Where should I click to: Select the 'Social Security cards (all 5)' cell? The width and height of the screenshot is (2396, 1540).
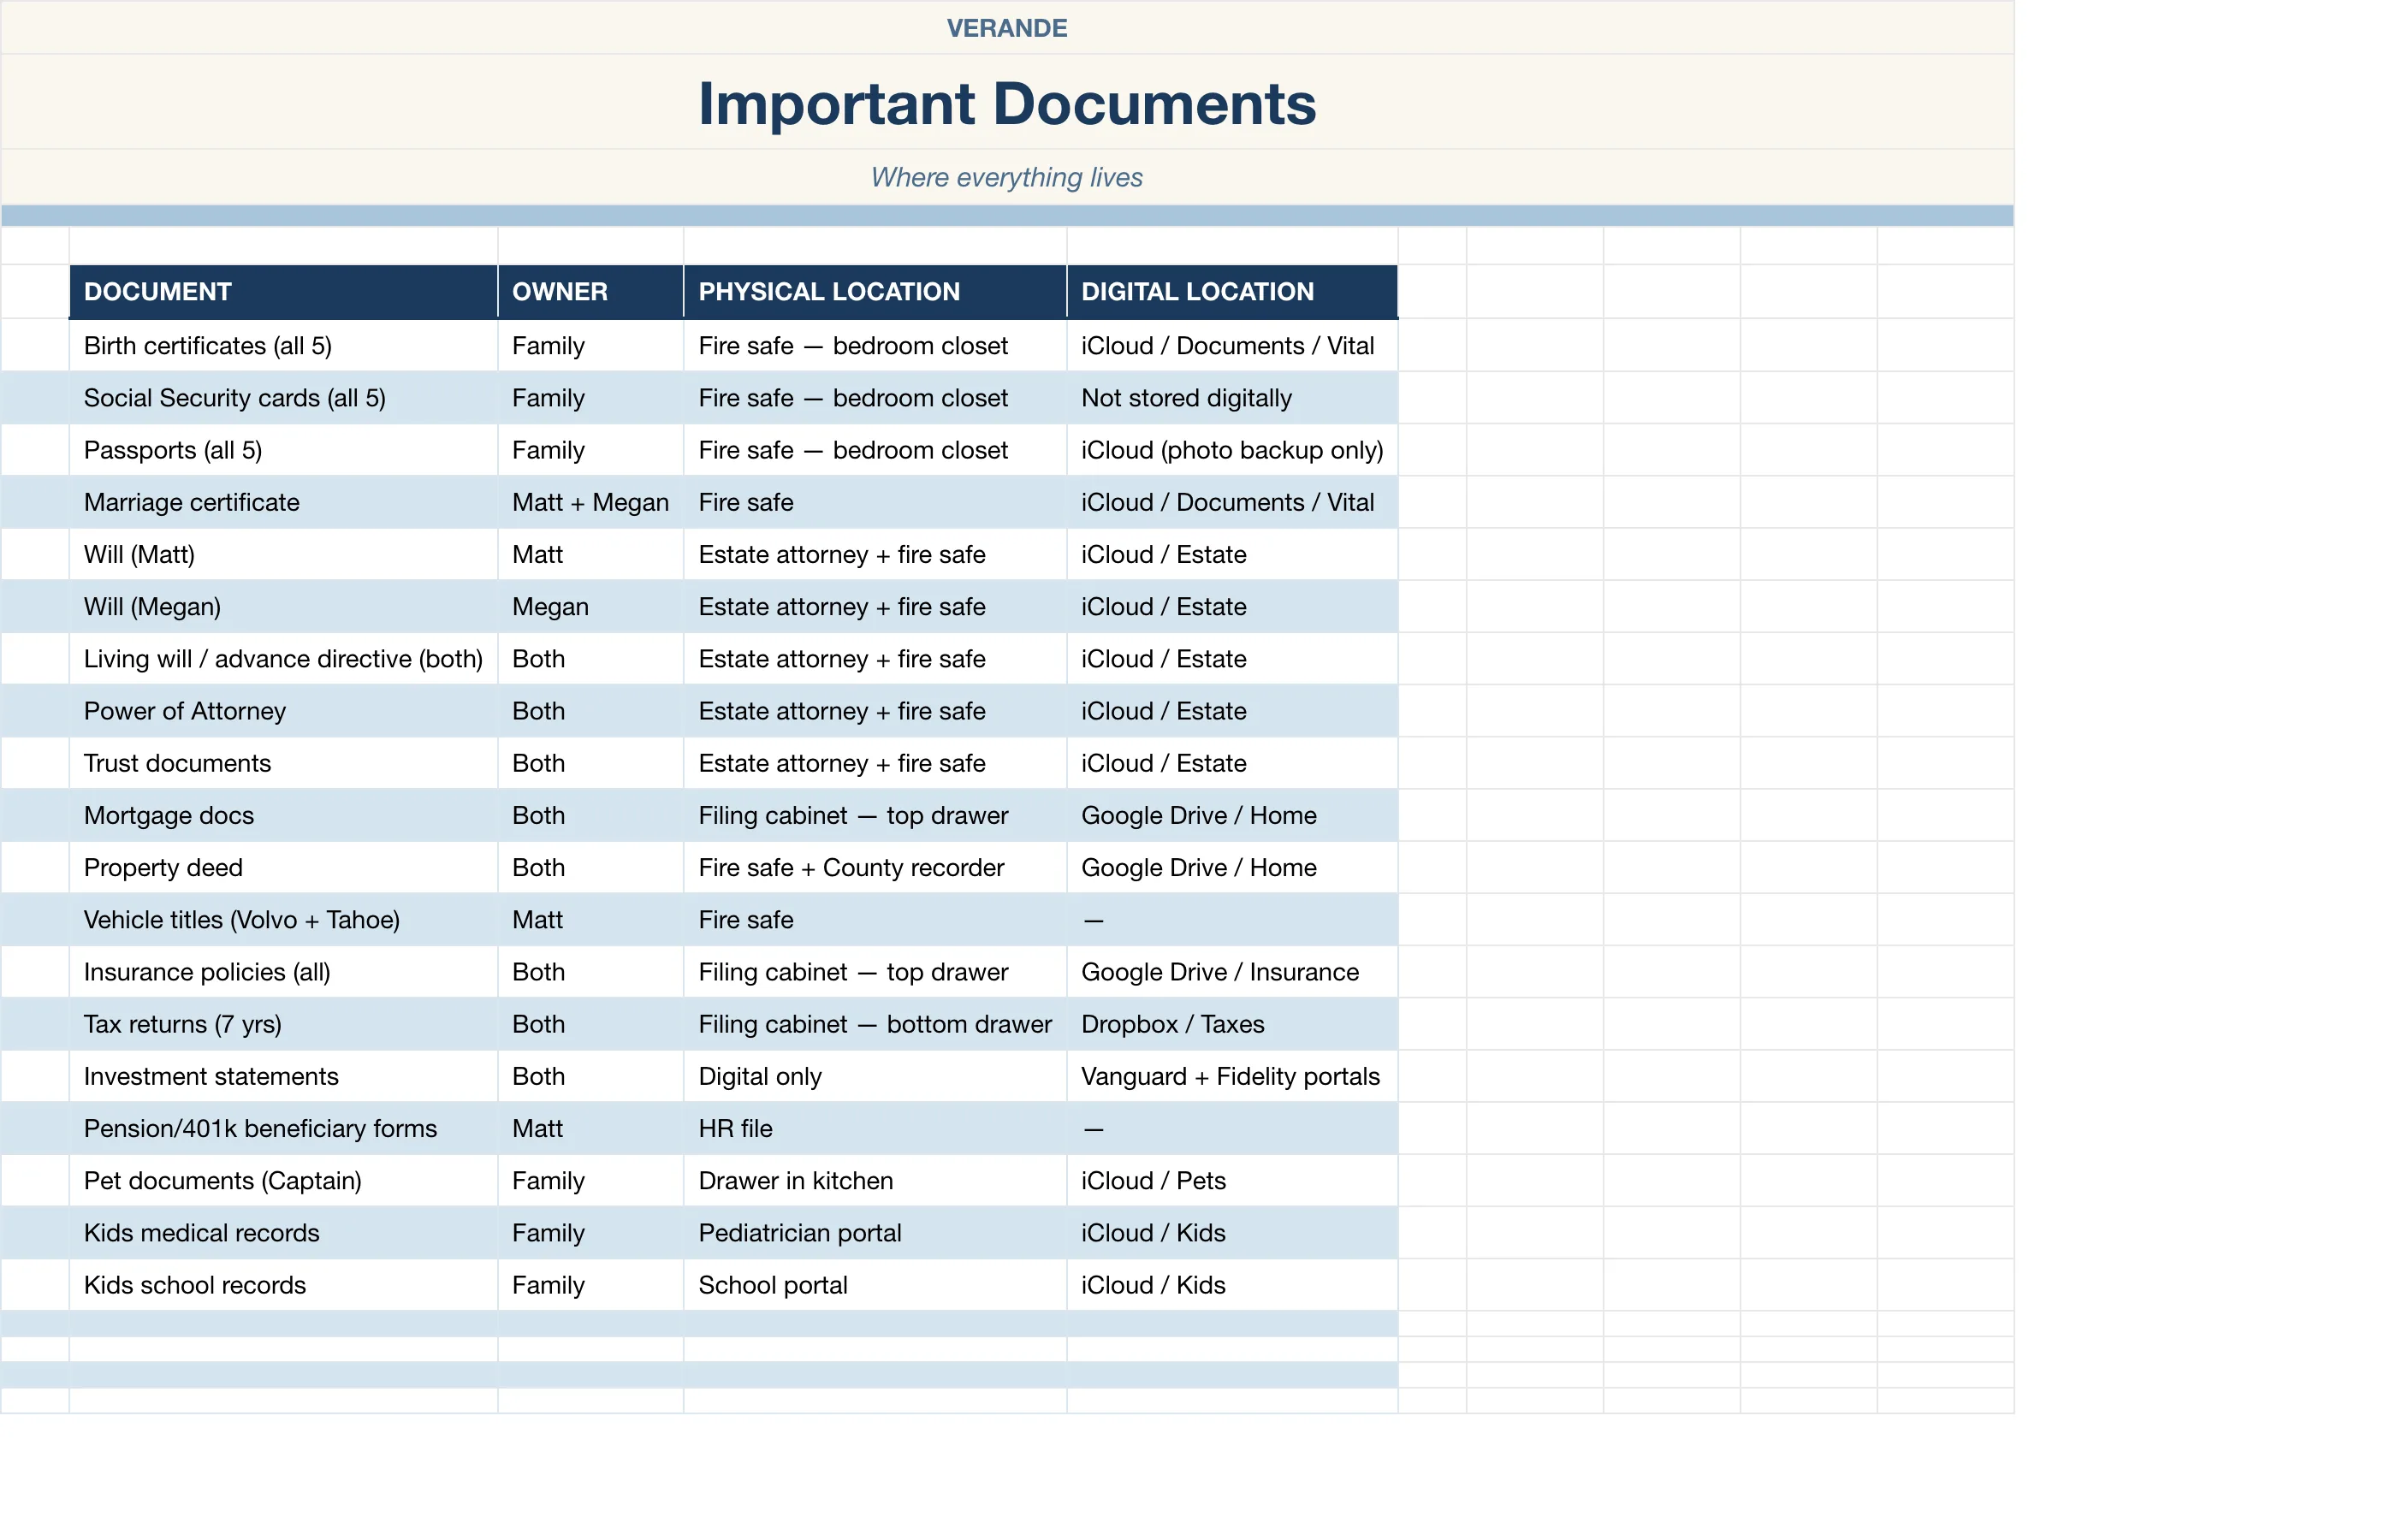pos(284,398)
